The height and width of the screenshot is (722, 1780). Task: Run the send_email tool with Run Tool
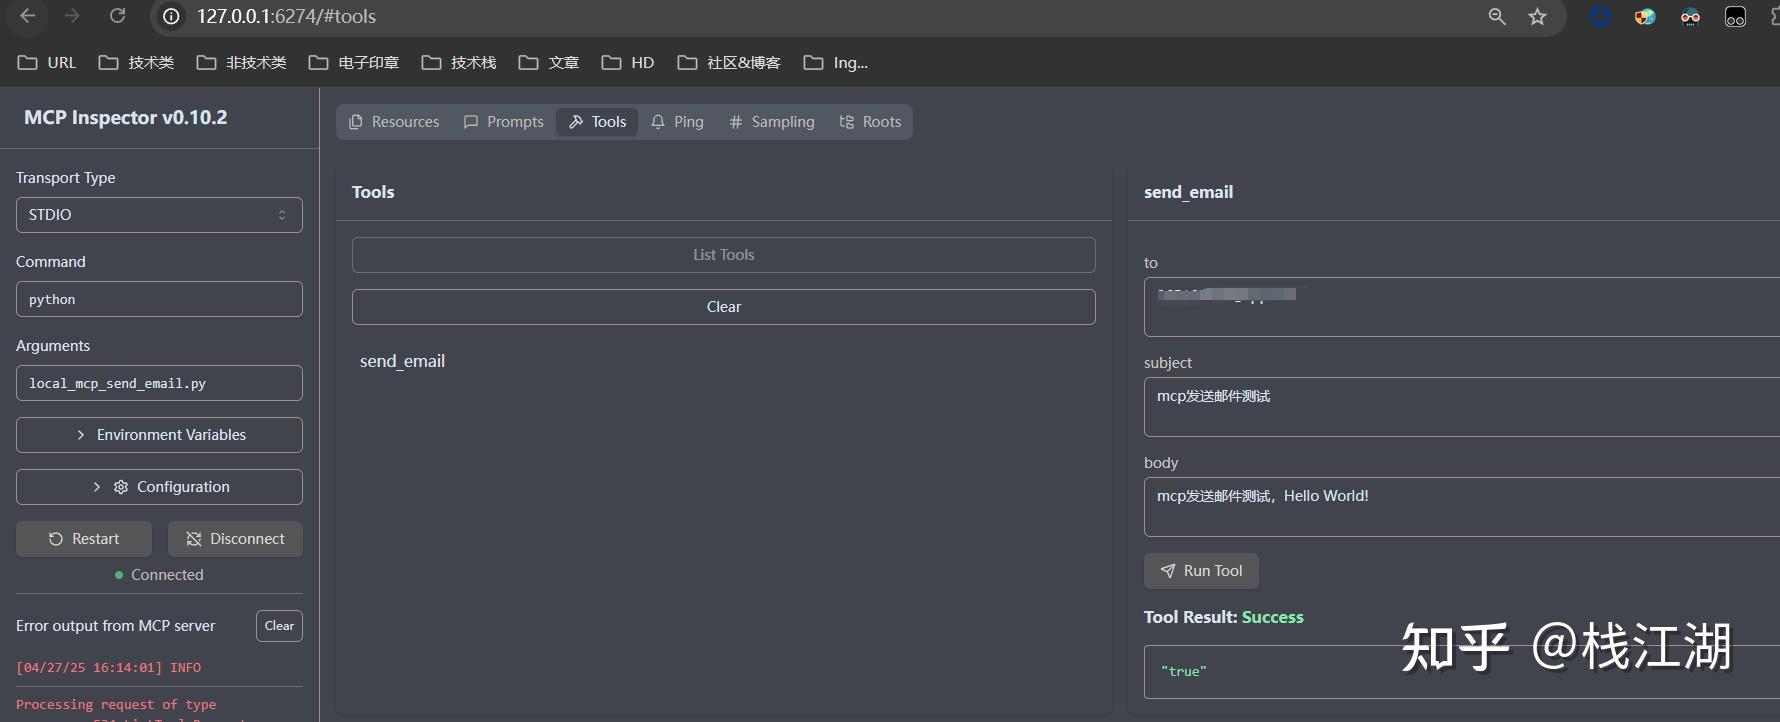pos(1201,571)
